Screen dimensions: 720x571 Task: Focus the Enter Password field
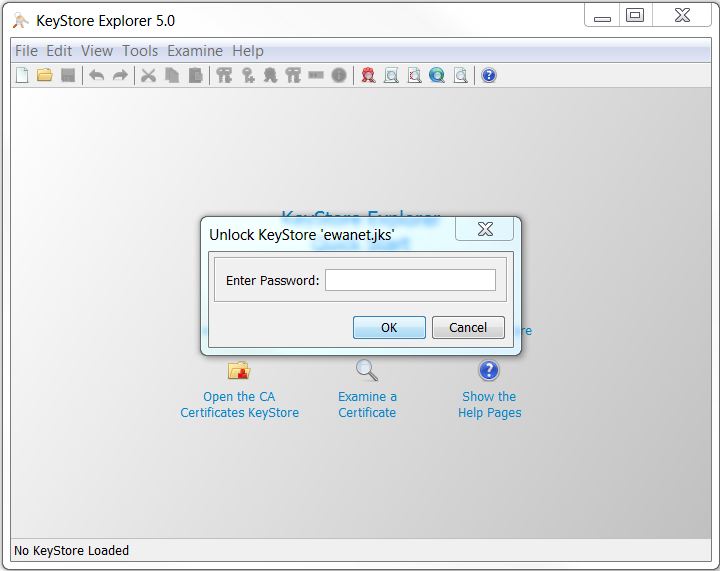410,280
